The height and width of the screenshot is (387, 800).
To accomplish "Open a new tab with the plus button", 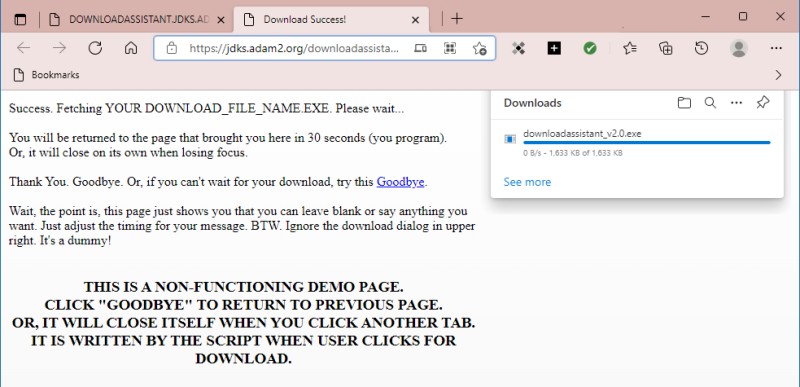I will pos(457,19).
